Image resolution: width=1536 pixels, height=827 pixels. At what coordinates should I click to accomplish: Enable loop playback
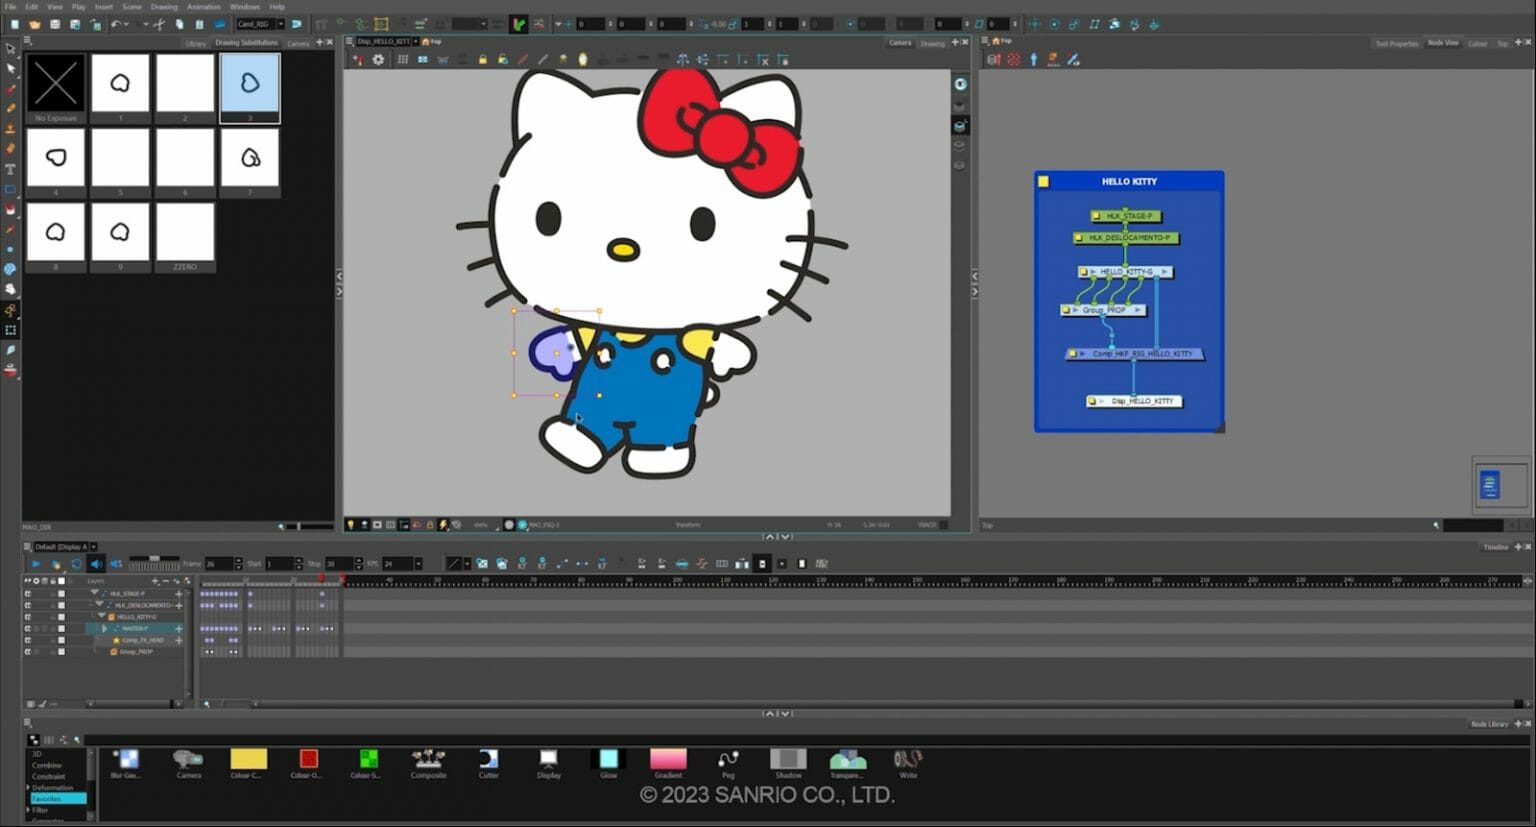[76, 564]
